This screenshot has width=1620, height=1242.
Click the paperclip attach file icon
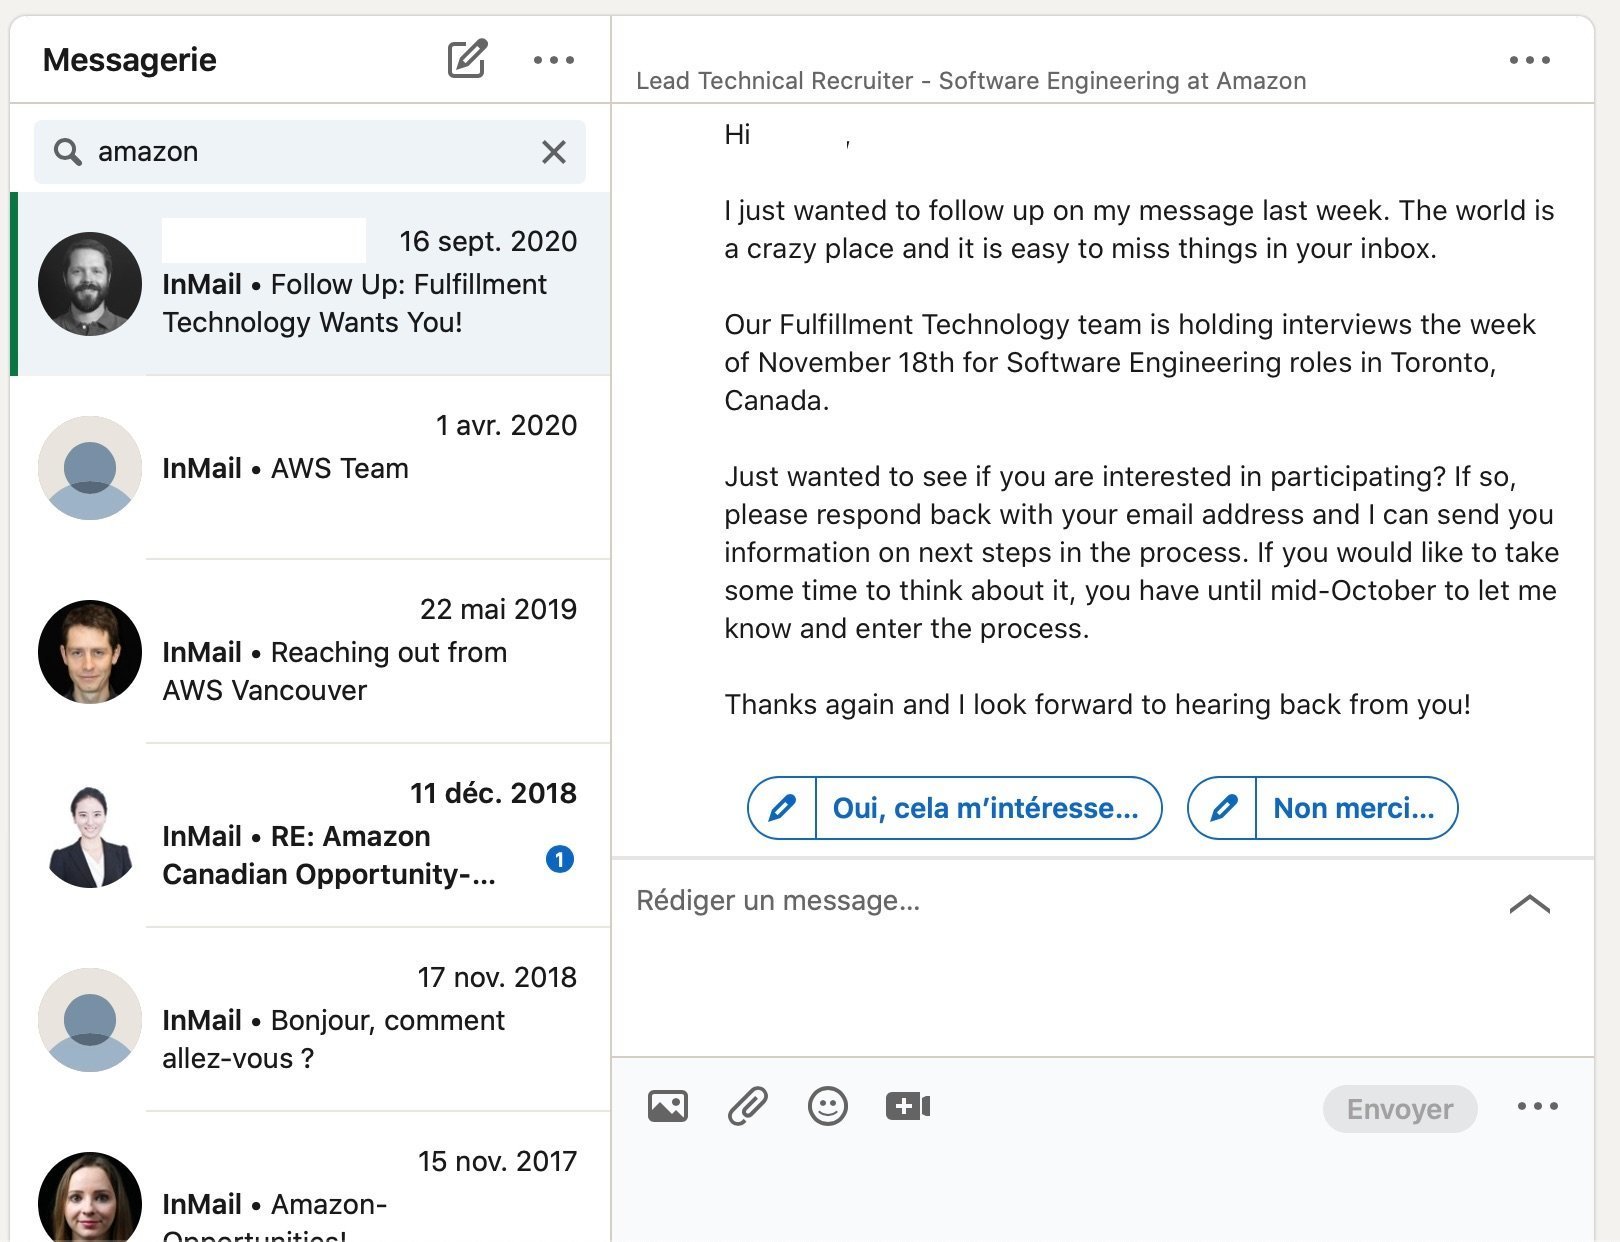[x=747, y=1106]
